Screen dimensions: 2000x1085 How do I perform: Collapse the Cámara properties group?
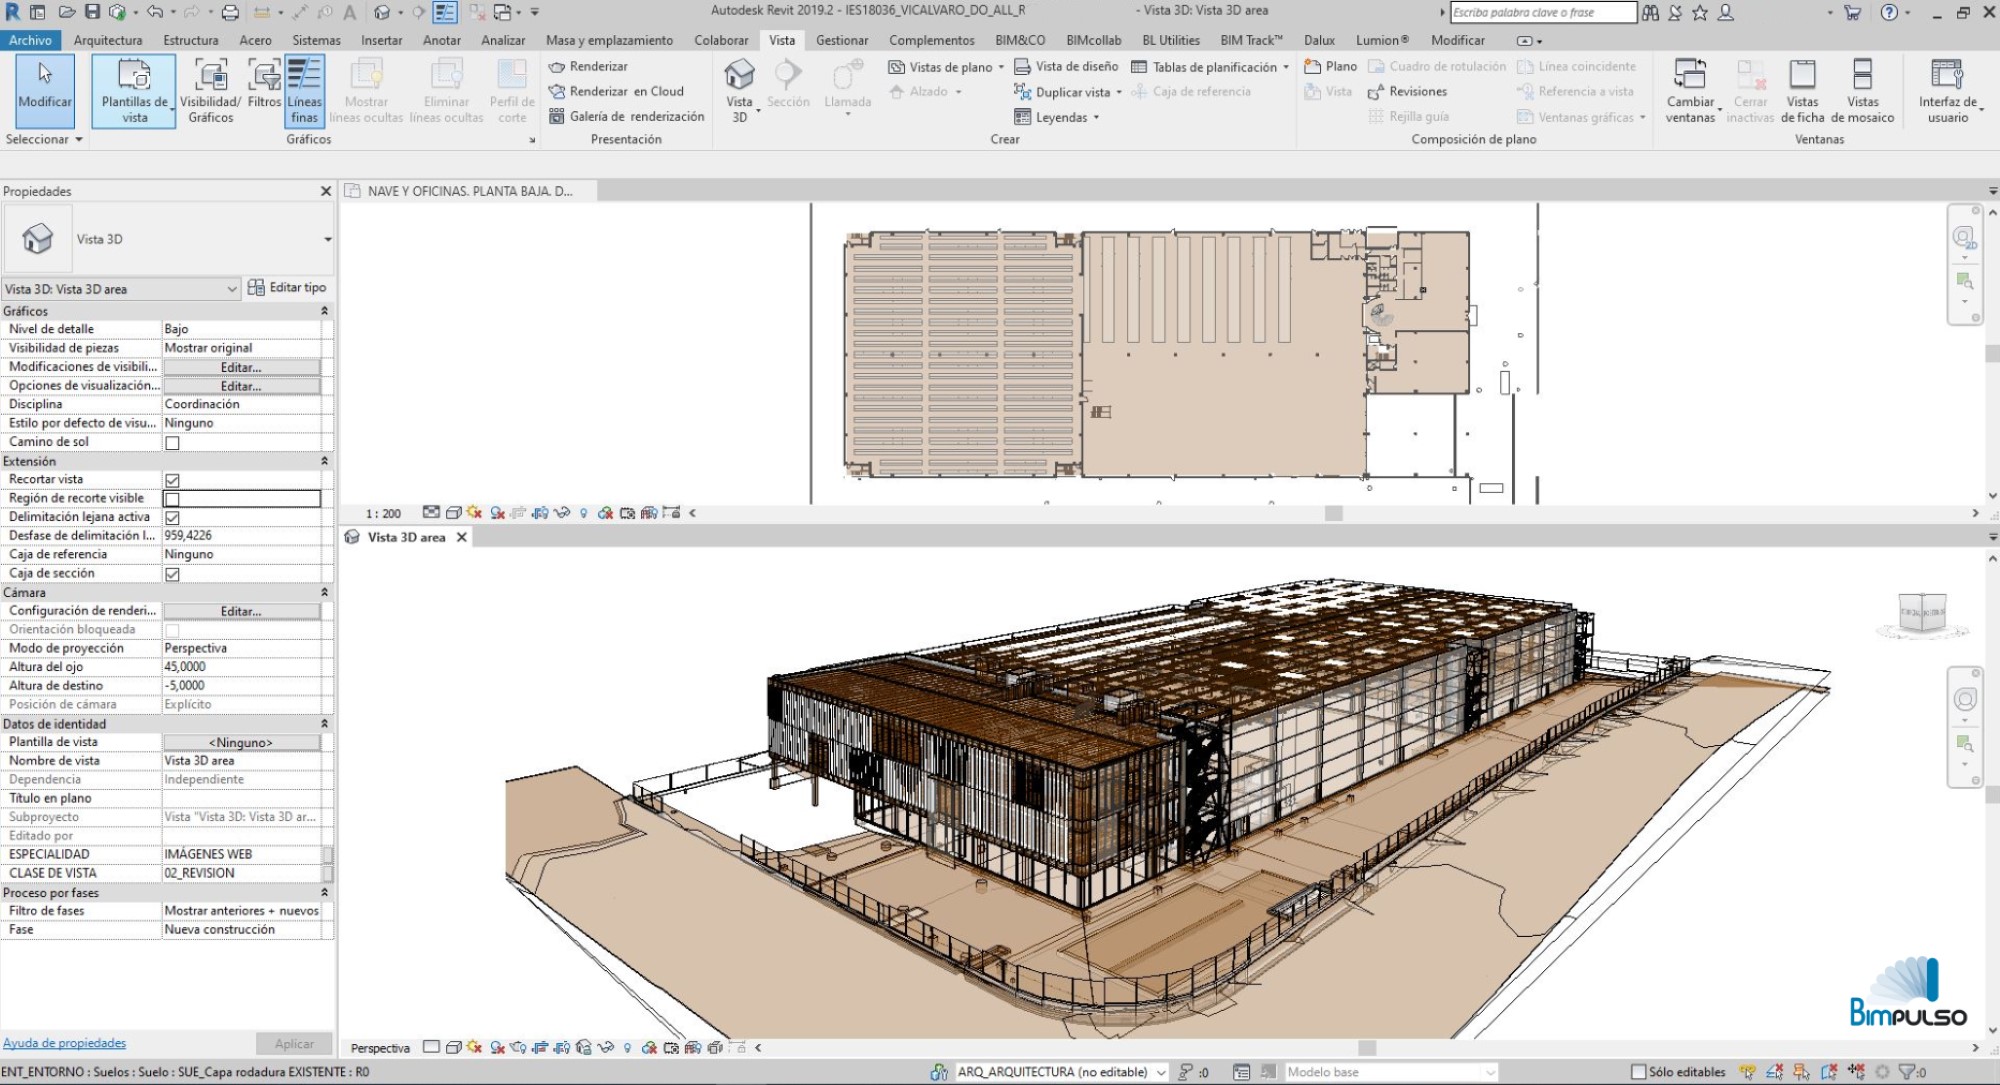click(324, 592)
